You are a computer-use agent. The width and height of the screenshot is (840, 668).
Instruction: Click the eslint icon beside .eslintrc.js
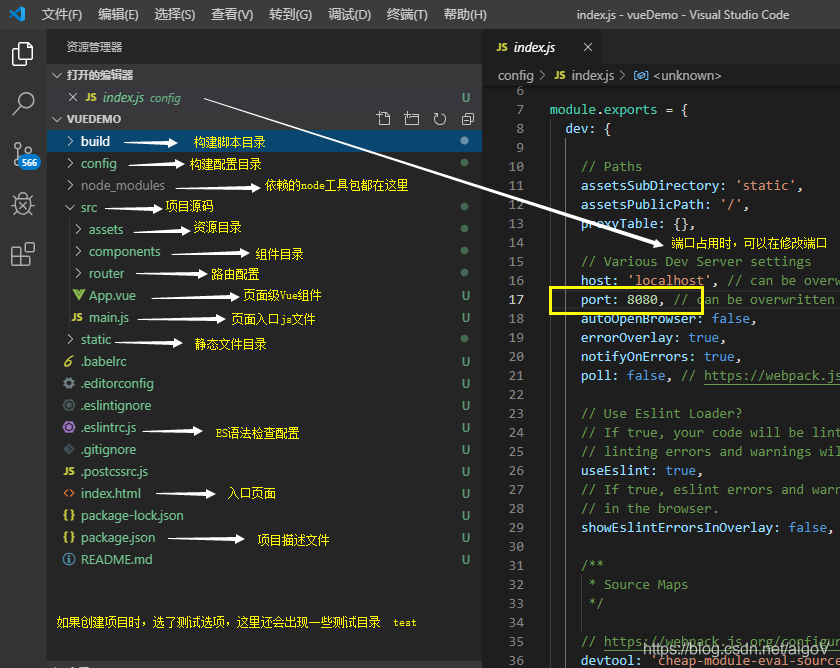tap(69, 427)
